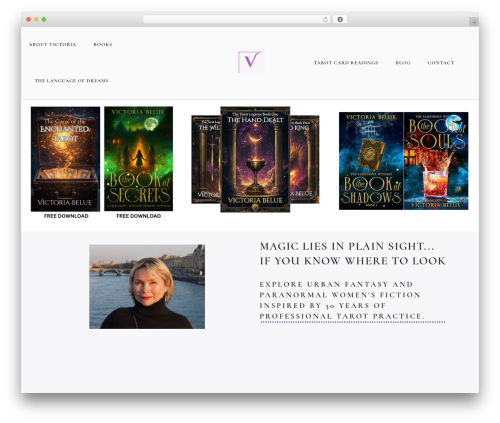The width and height of the screenshot is (500, 423).
Task: Open The Language of Dreams menu item
Action: click(72, 81)
